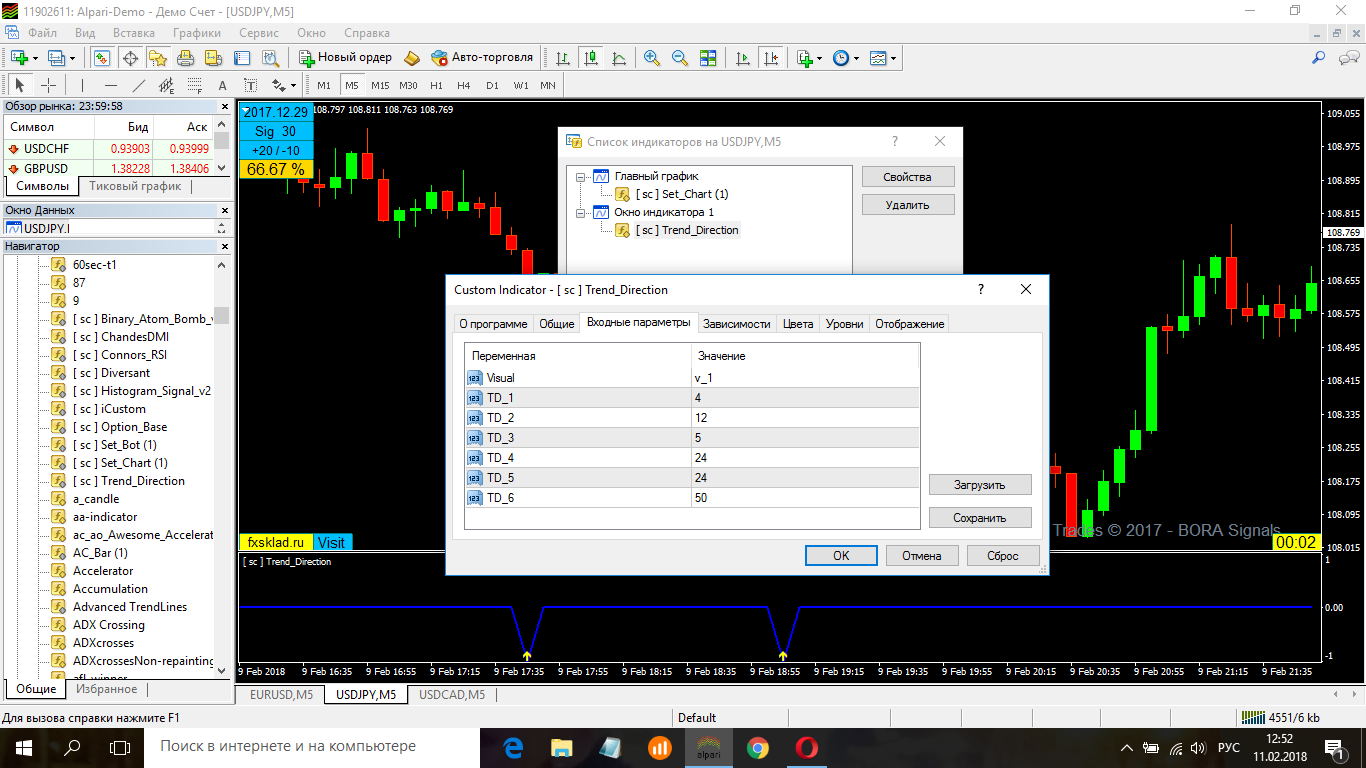The height and width of the screenshot is (768, 1366).
Task: Toggle Авто-торговля button
Action: [x=482, y=58]
